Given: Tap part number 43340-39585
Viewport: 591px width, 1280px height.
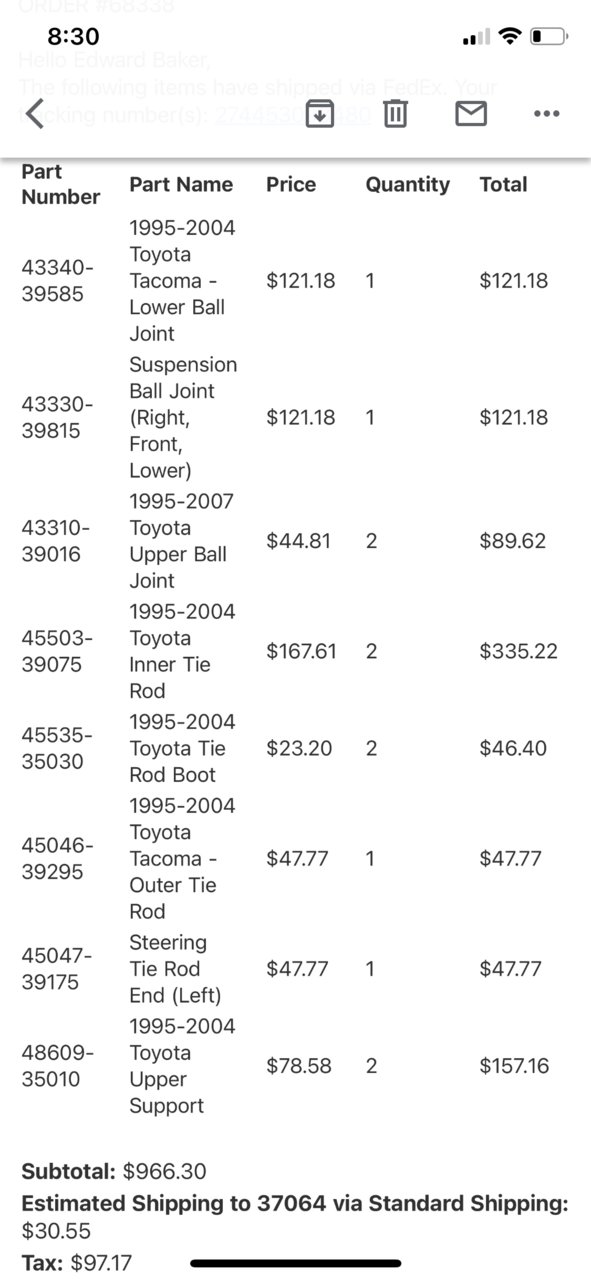Looking at the screenshot, I should pos(58,281).
